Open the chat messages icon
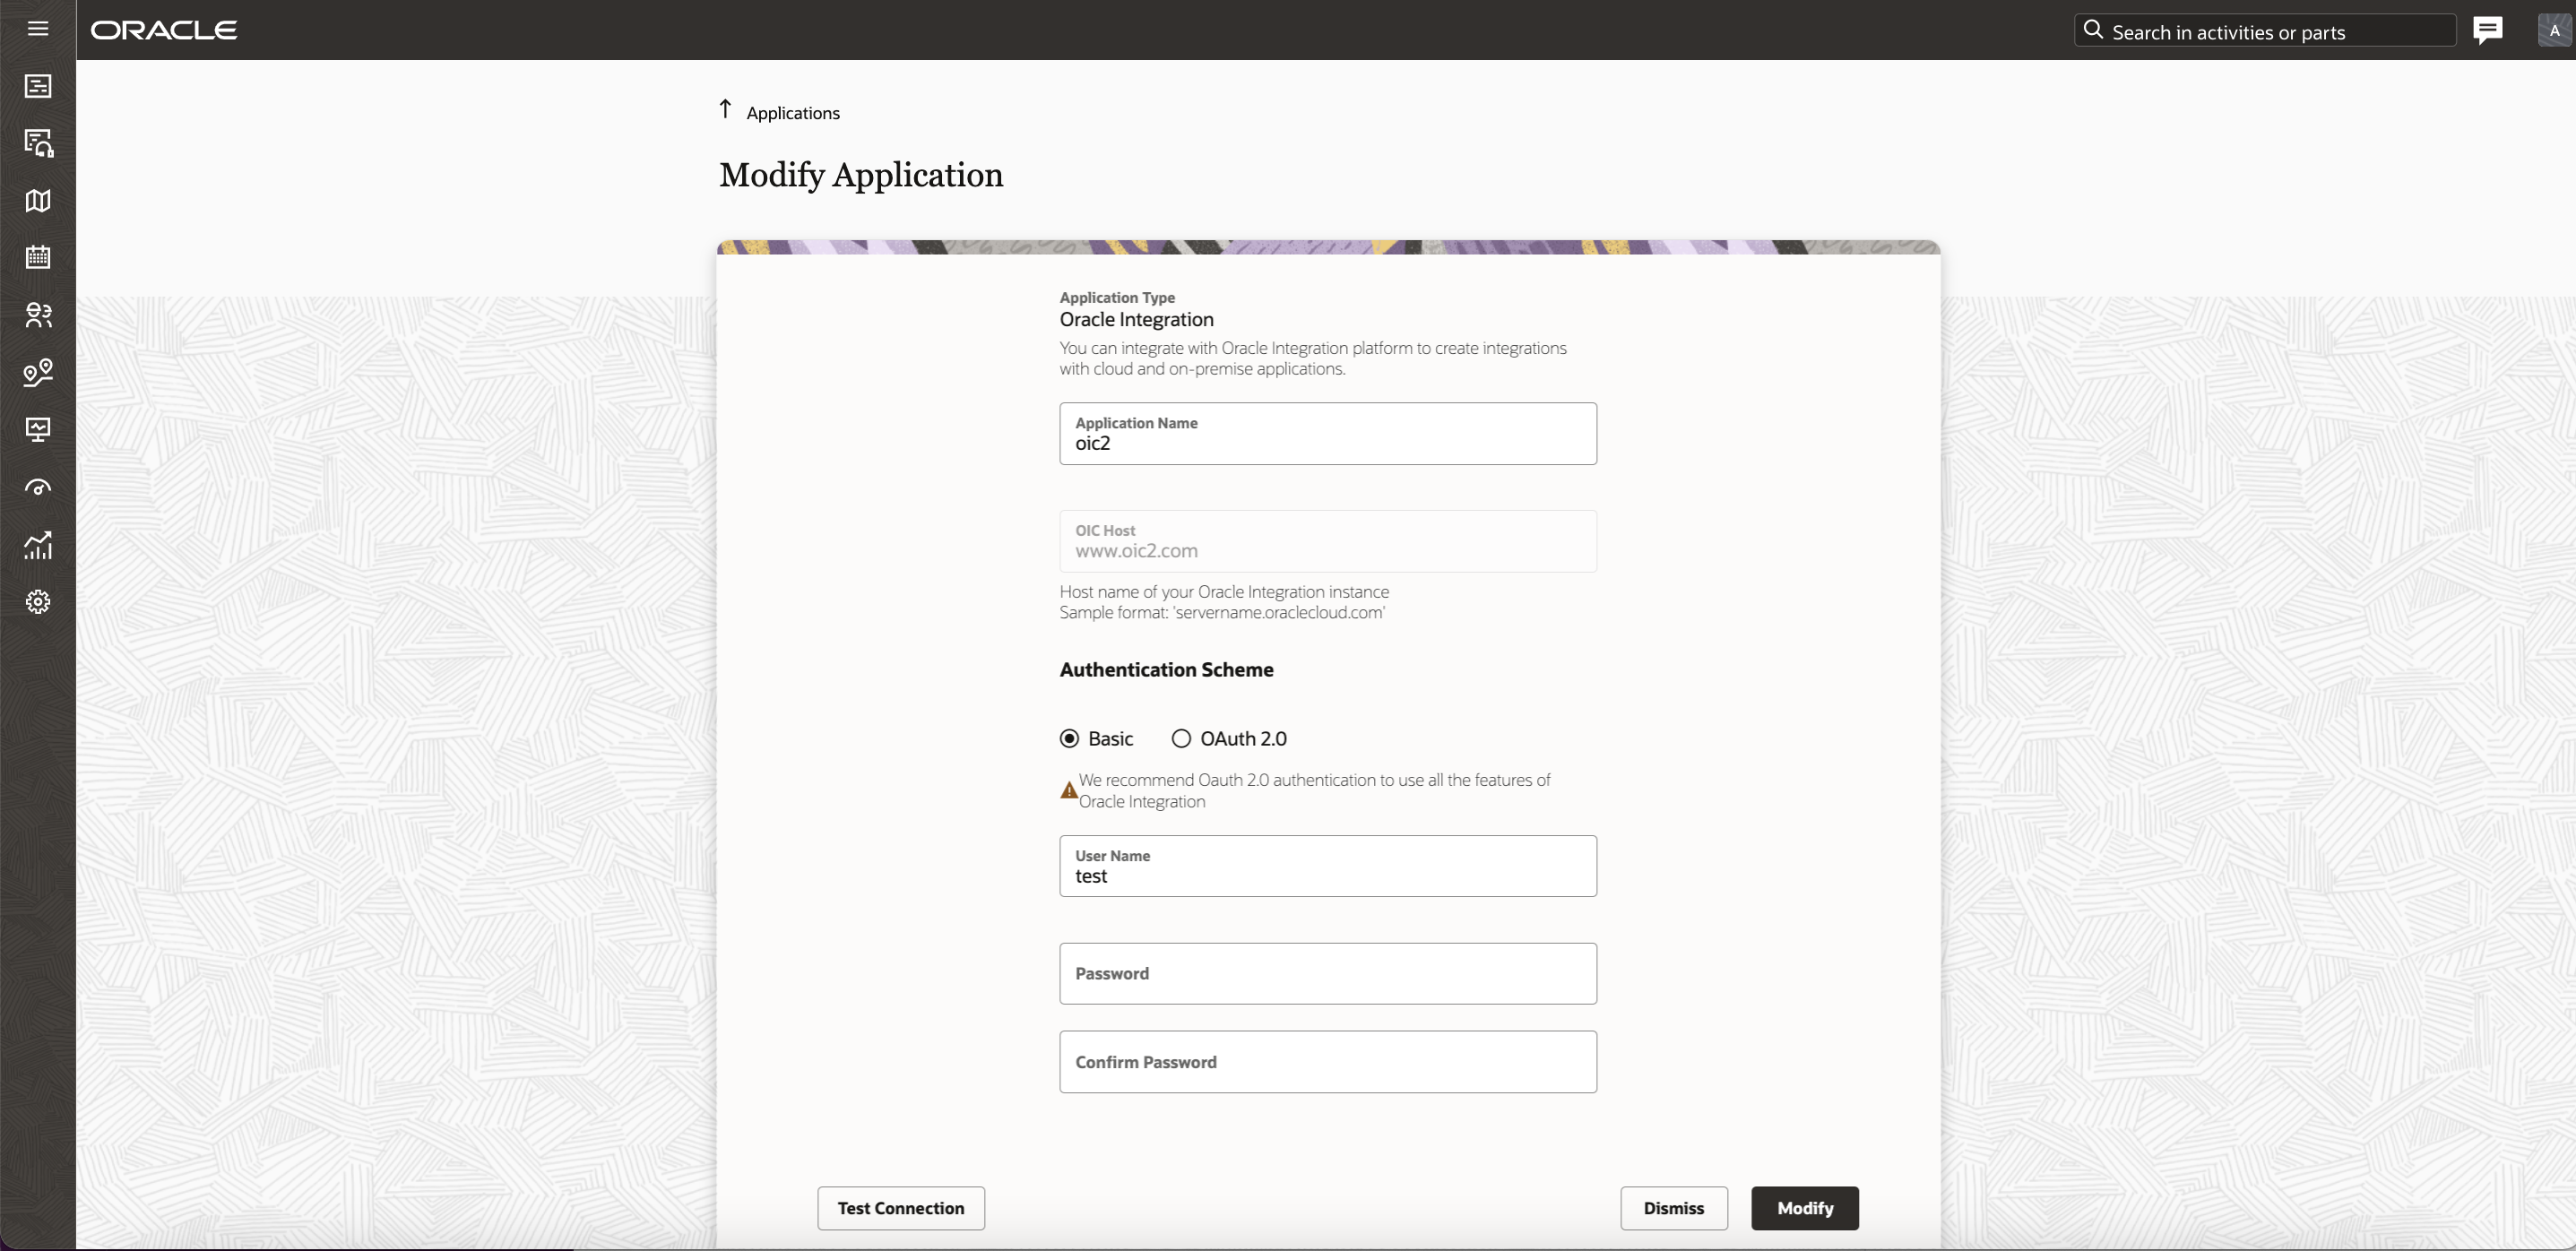 (x=2487, y=30)
